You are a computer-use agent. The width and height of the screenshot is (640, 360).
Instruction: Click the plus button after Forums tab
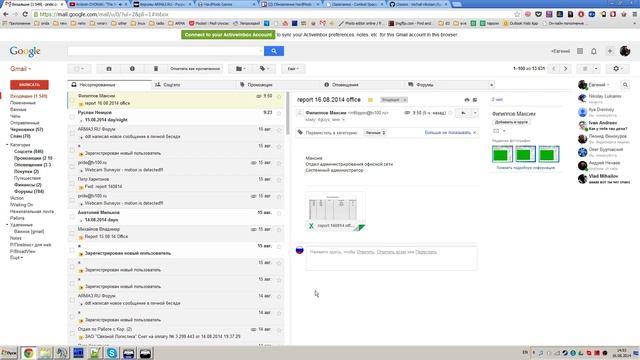[491, 84]
